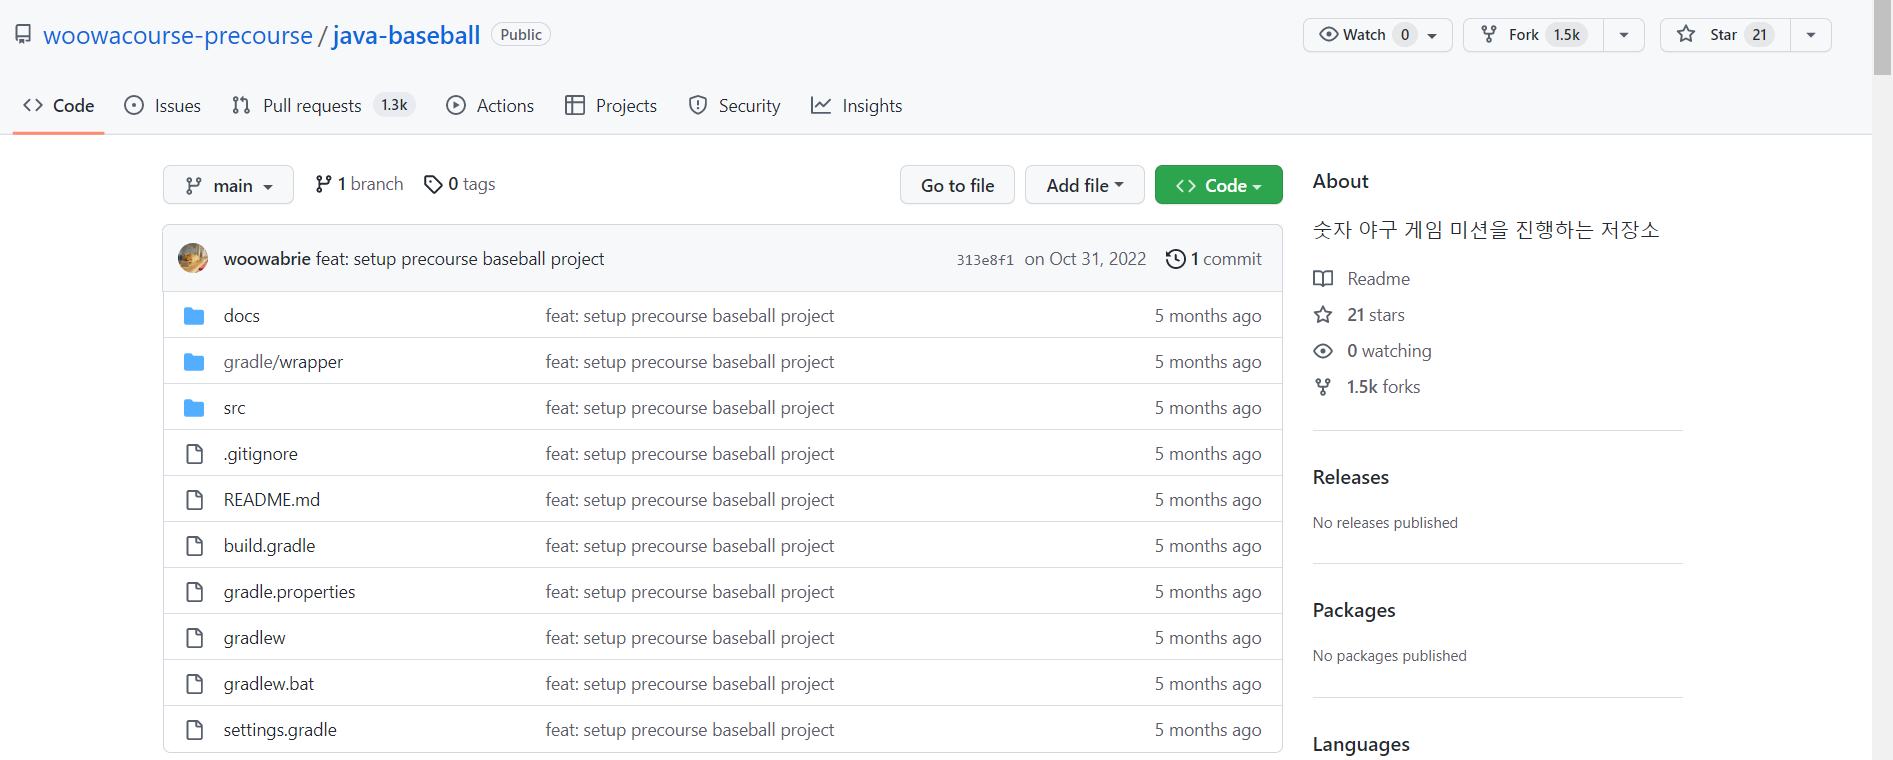The width and height of the screenshot is (1893, 760).
Task: Click the gradlew.bat file icon
Action: coord(195,684)
